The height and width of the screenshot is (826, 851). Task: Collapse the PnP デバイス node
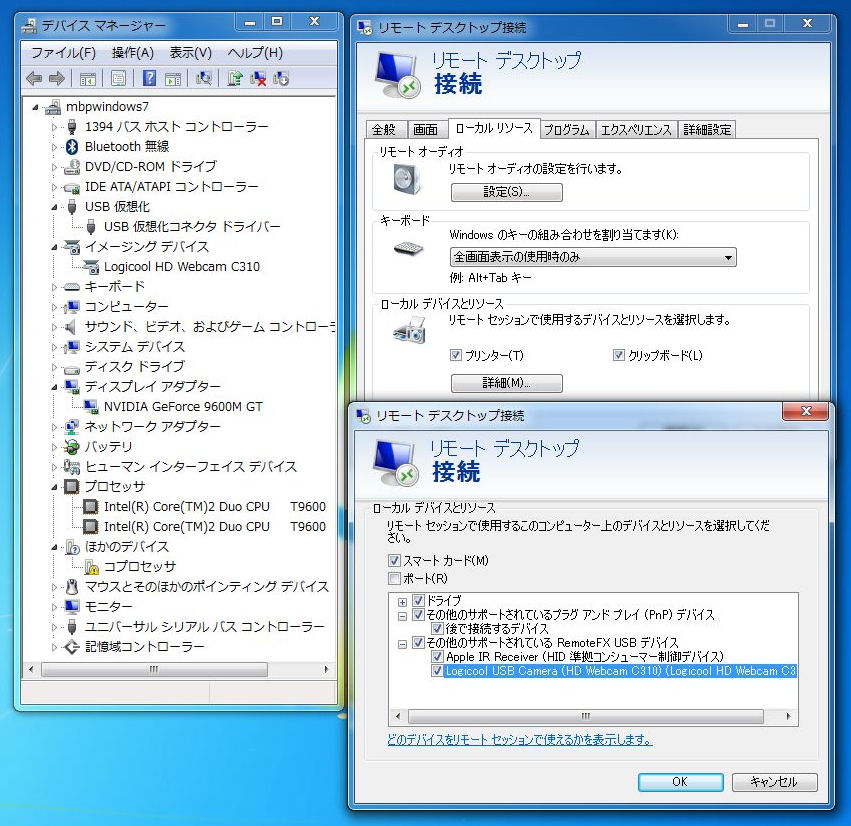[402, 617]
